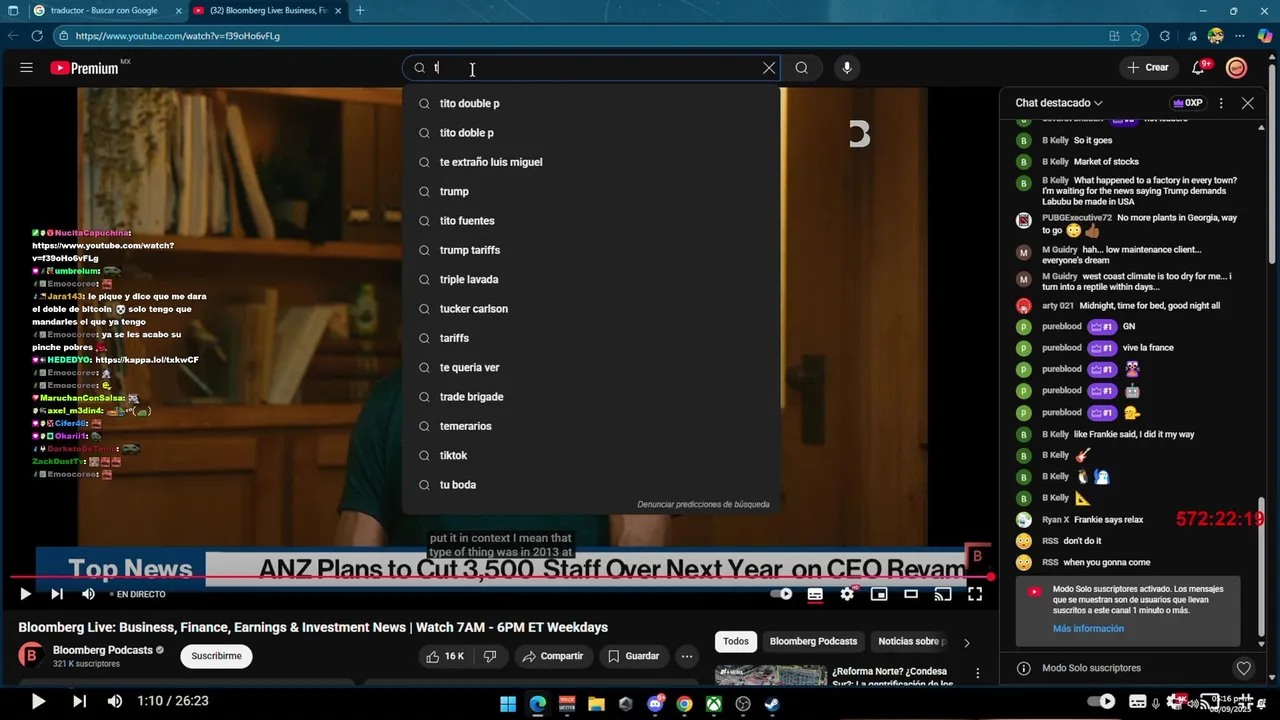This screenshot has height=720, width=1280.
Task: Open the 0XP points badge in chat
Action: click(x=1187, y=103)
